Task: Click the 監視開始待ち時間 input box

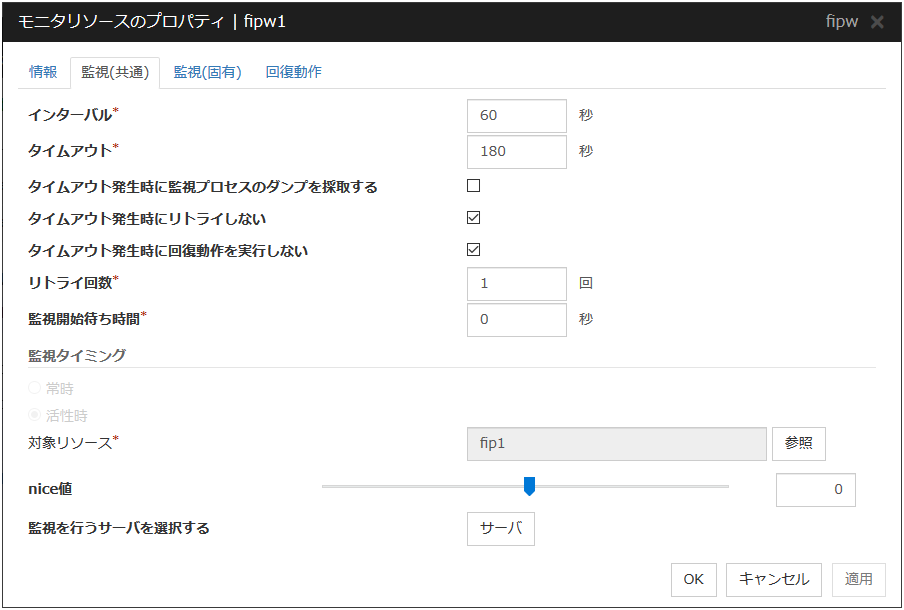Action: pyautogui.click(x=516, y=320)
